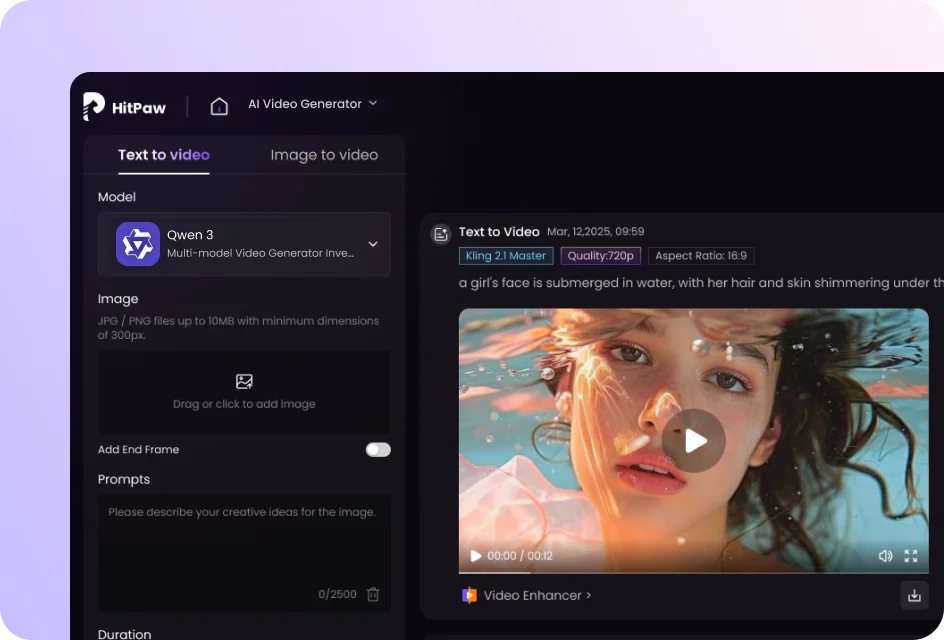944x640 pixels.
Task: Click the Qwen 3 model icon
Action: (138, 244)
